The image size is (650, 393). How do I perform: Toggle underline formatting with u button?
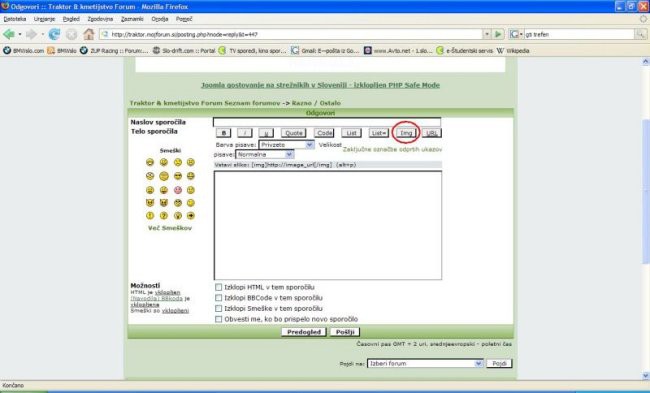266,133
